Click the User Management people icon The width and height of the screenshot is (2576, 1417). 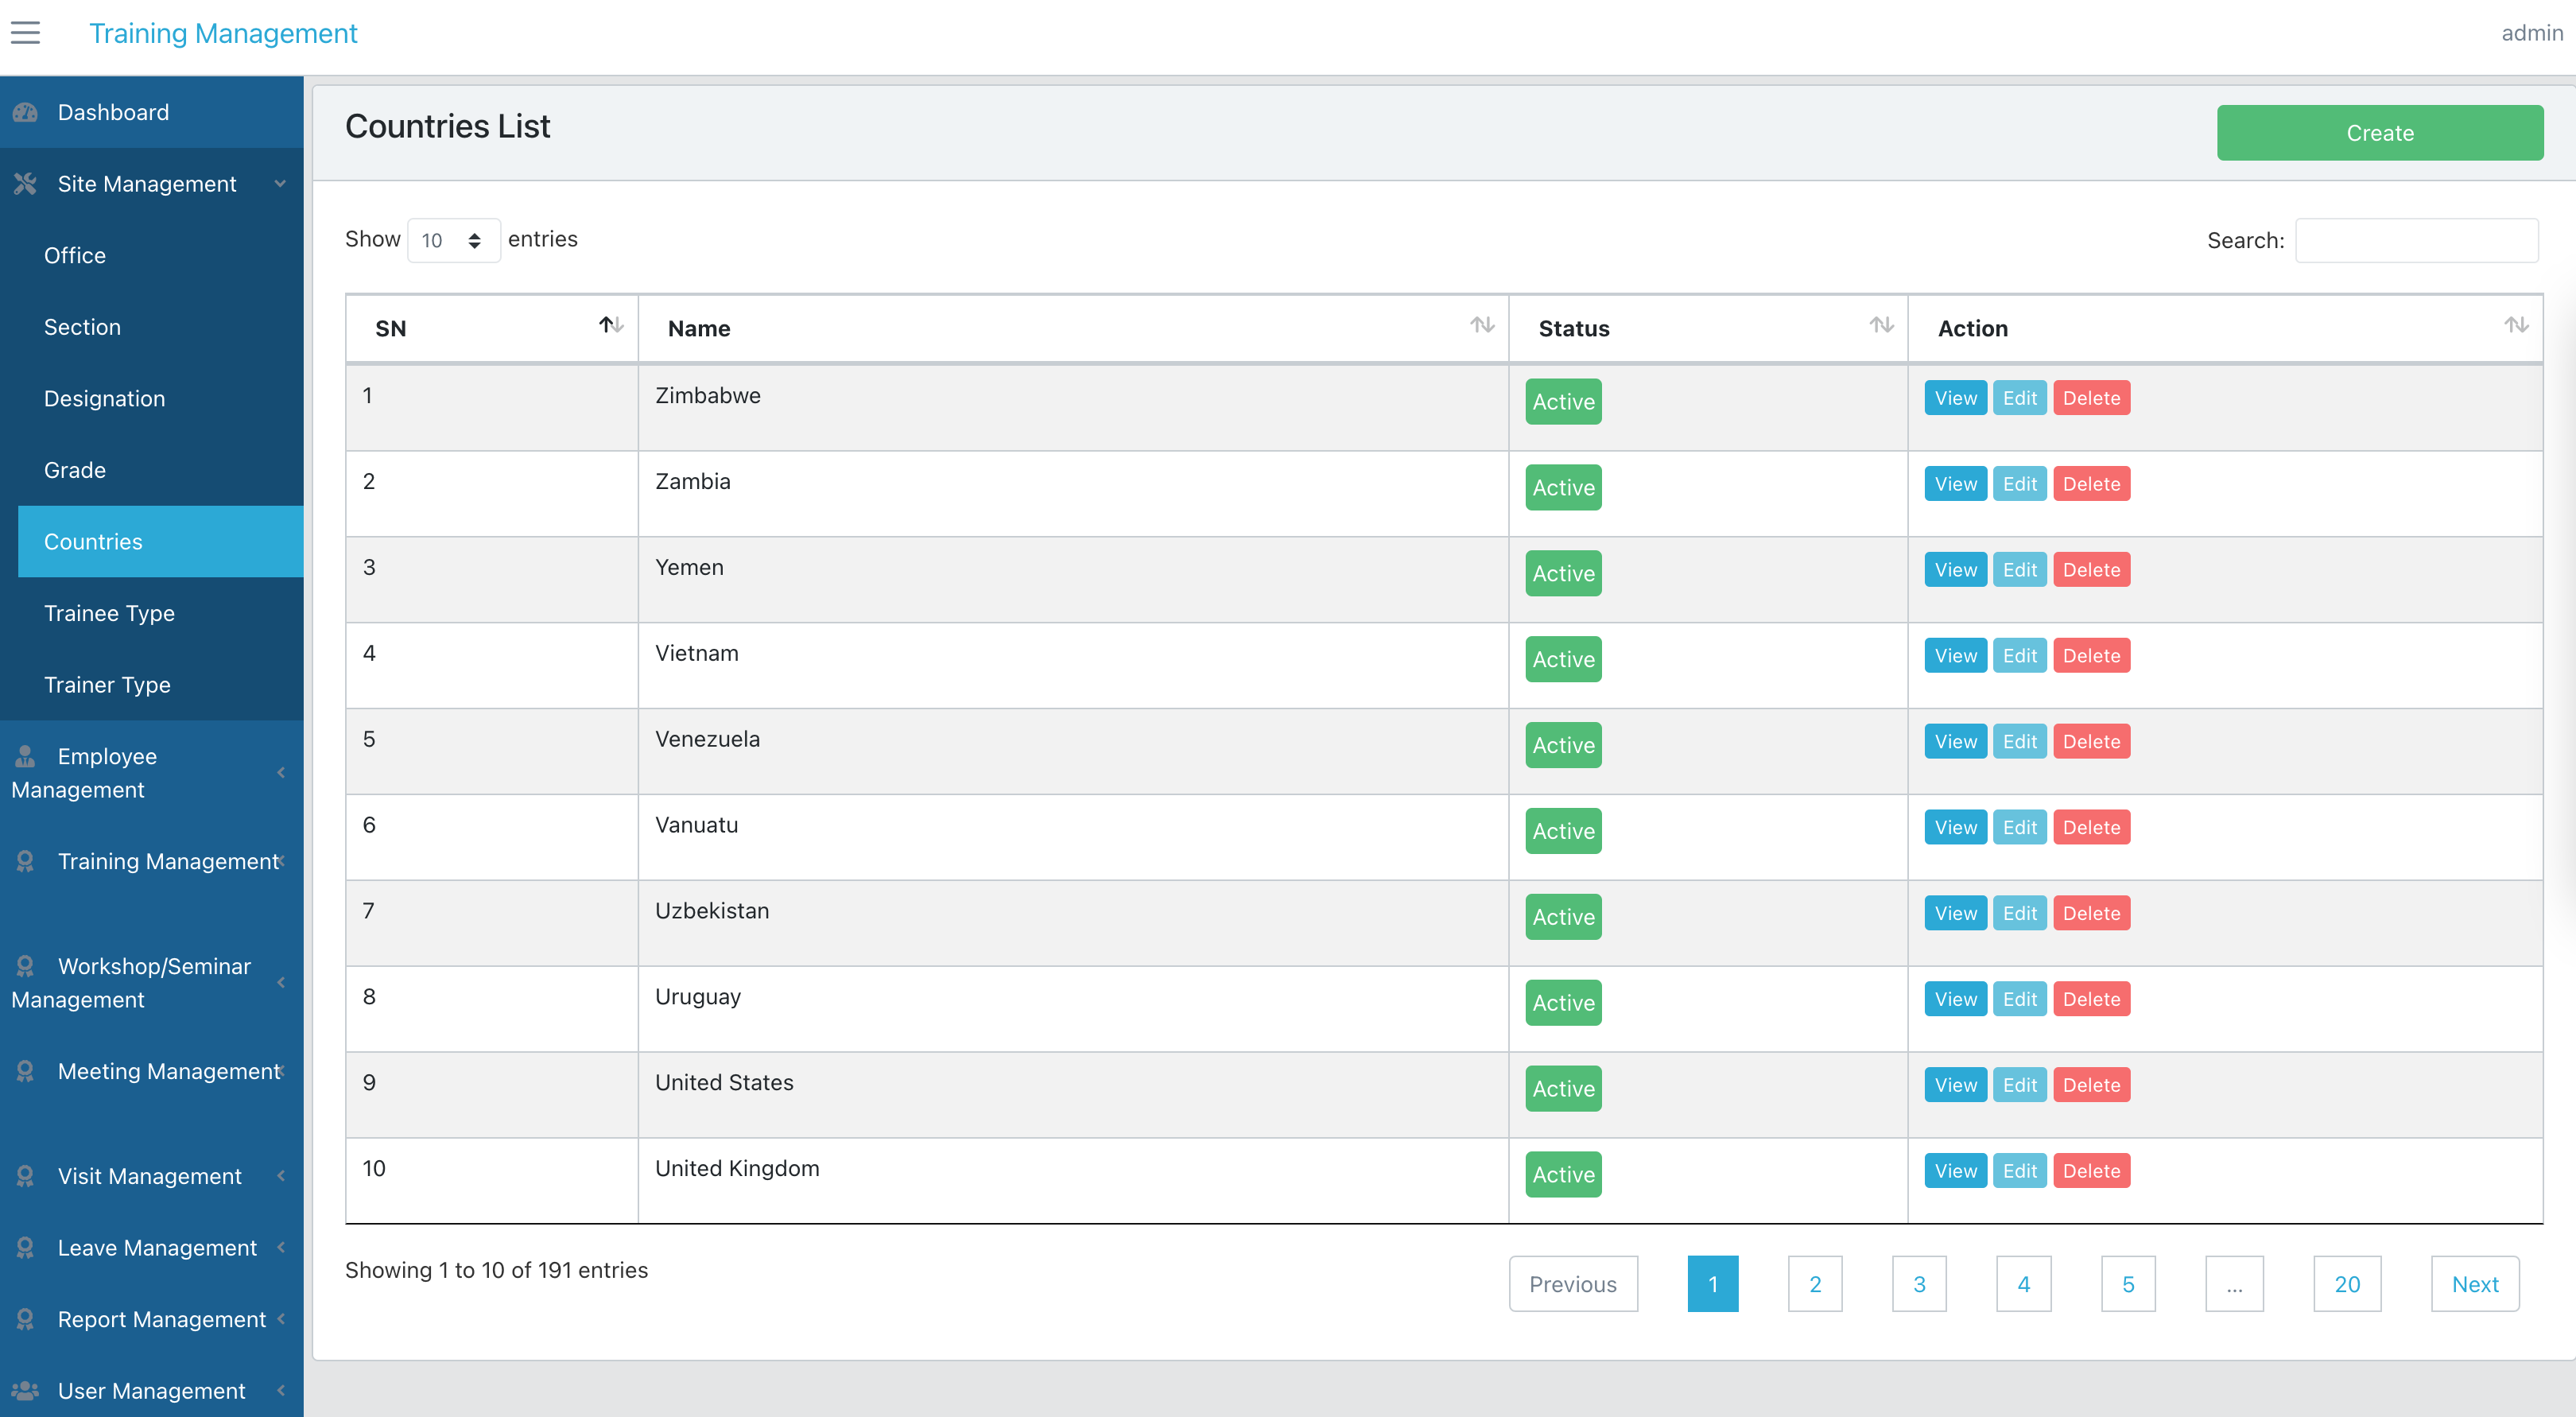coord(25,1391)
